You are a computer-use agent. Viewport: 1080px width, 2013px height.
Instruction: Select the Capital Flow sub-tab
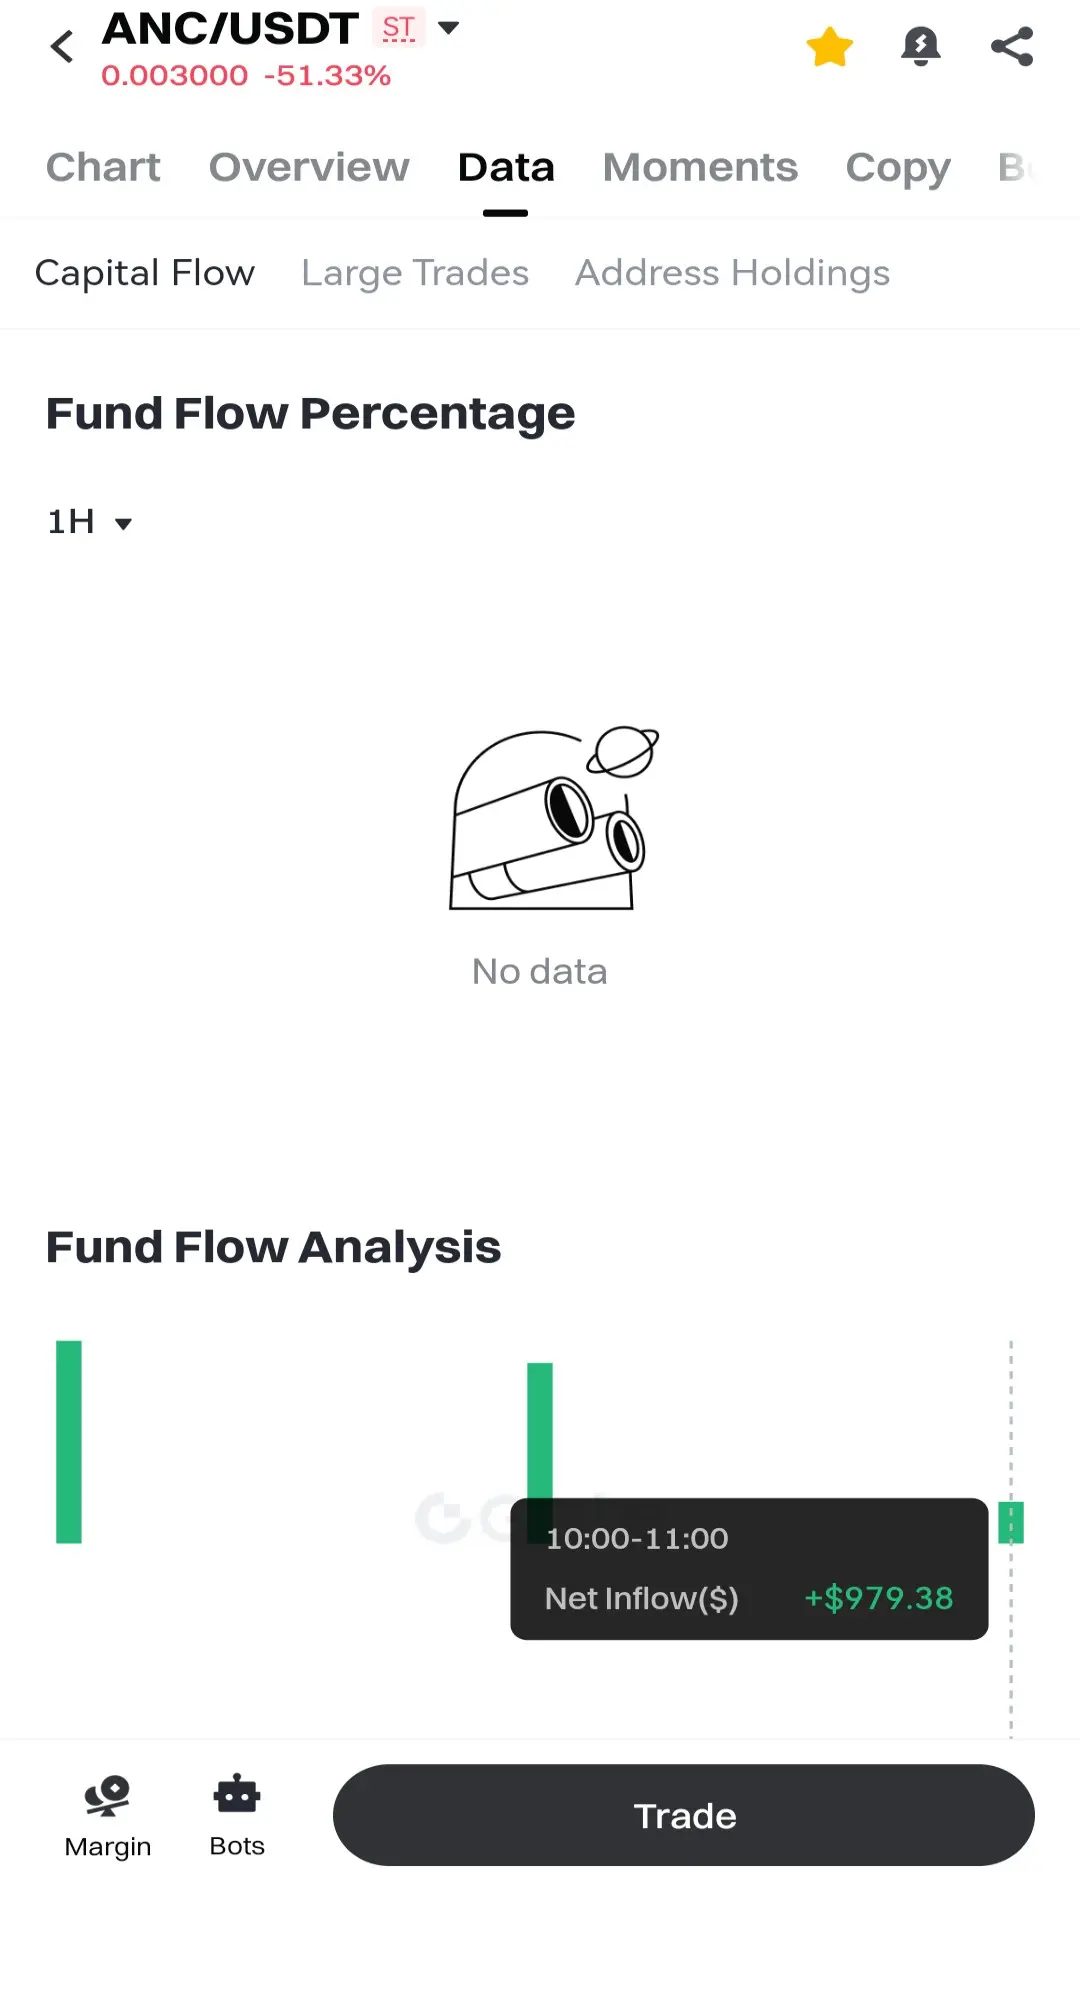tap(145, 273)
